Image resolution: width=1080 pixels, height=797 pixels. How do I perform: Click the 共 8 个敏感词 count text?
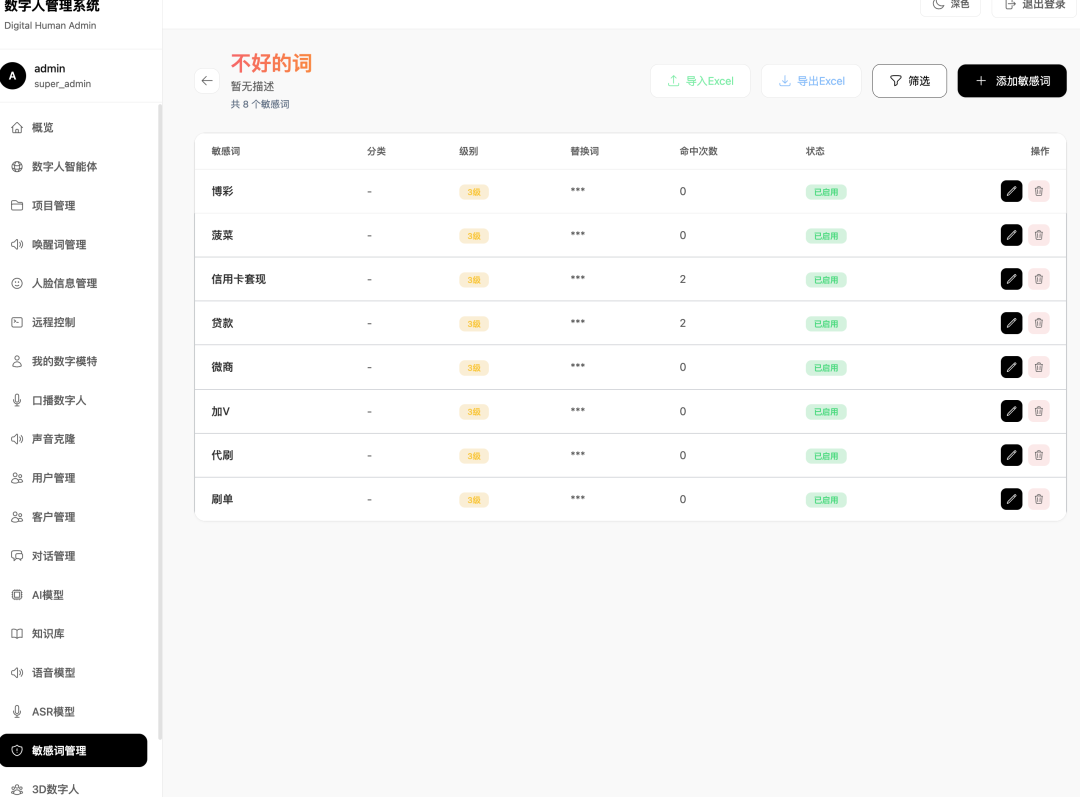point(260,104)
